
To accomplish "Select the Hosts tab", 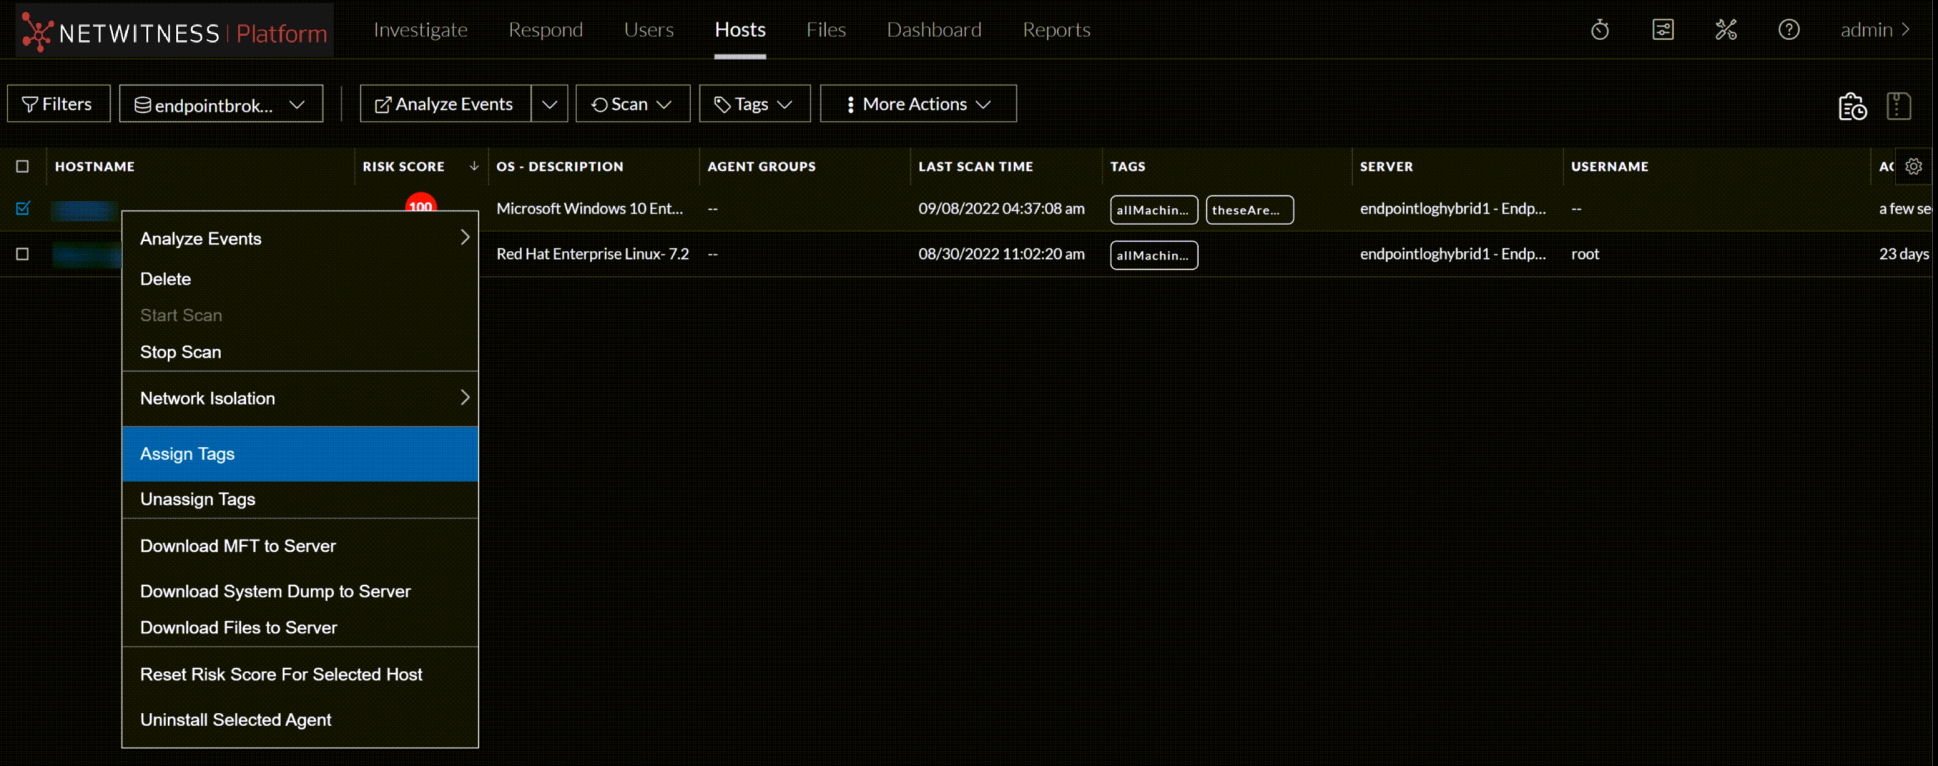I will point(740,30).
